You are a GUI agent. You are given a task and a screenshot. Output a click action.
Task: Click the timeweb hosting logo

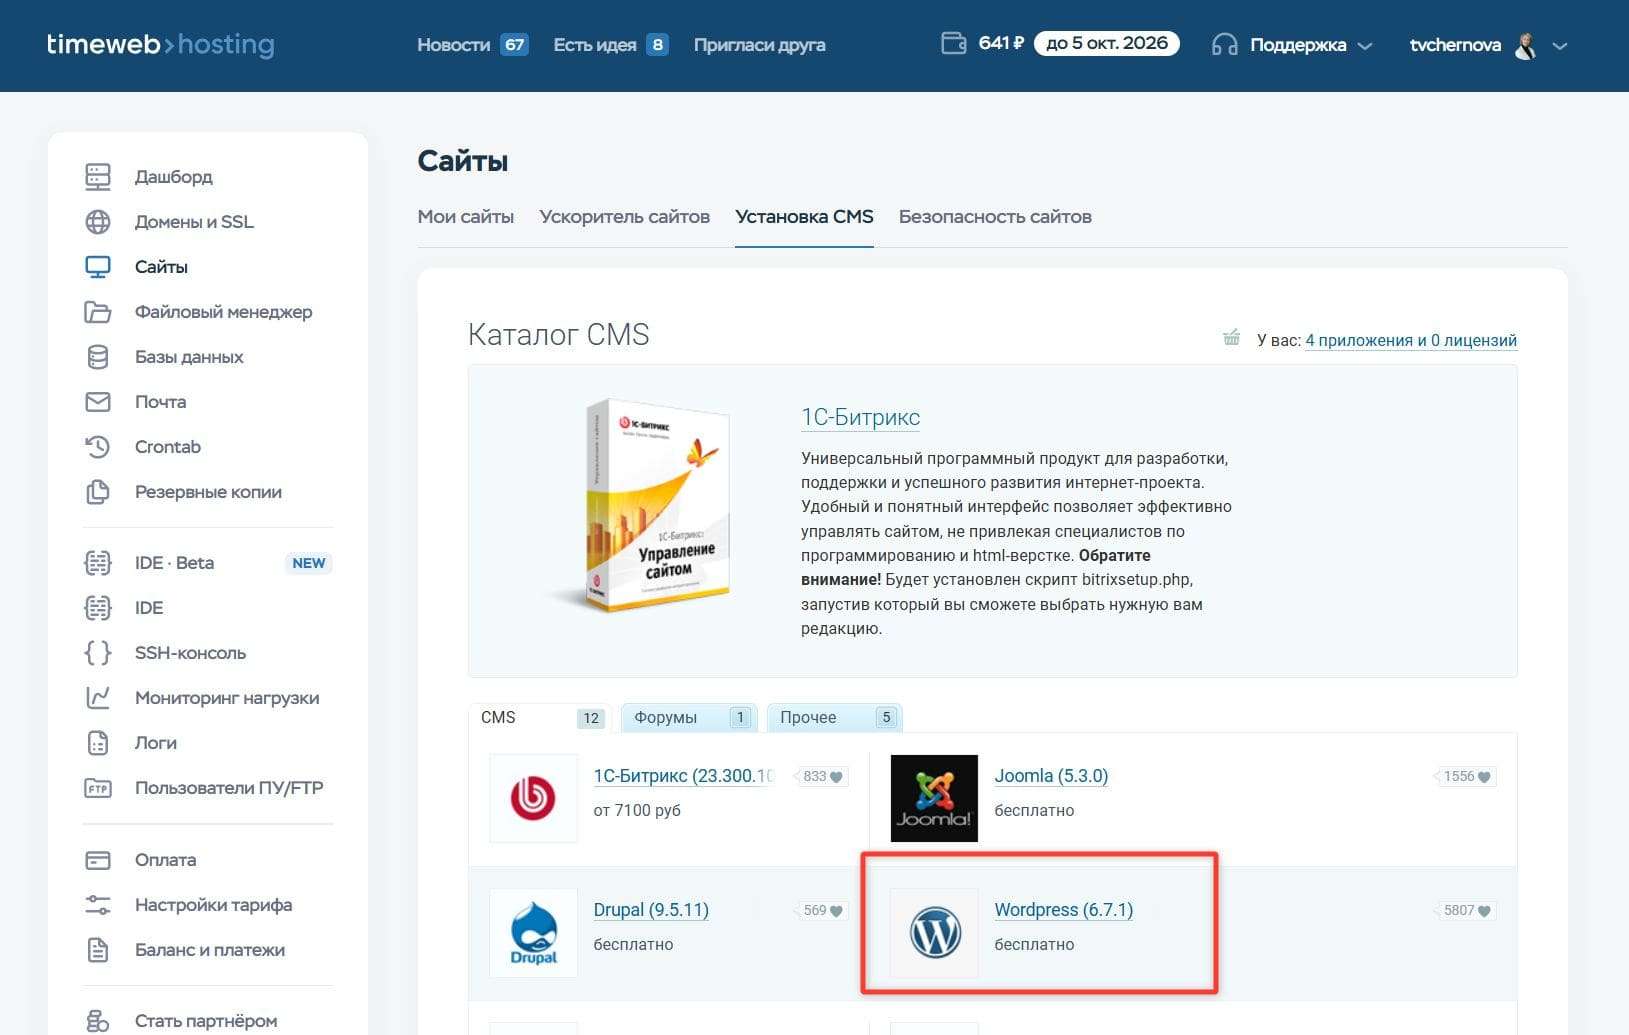coord(160,45)
